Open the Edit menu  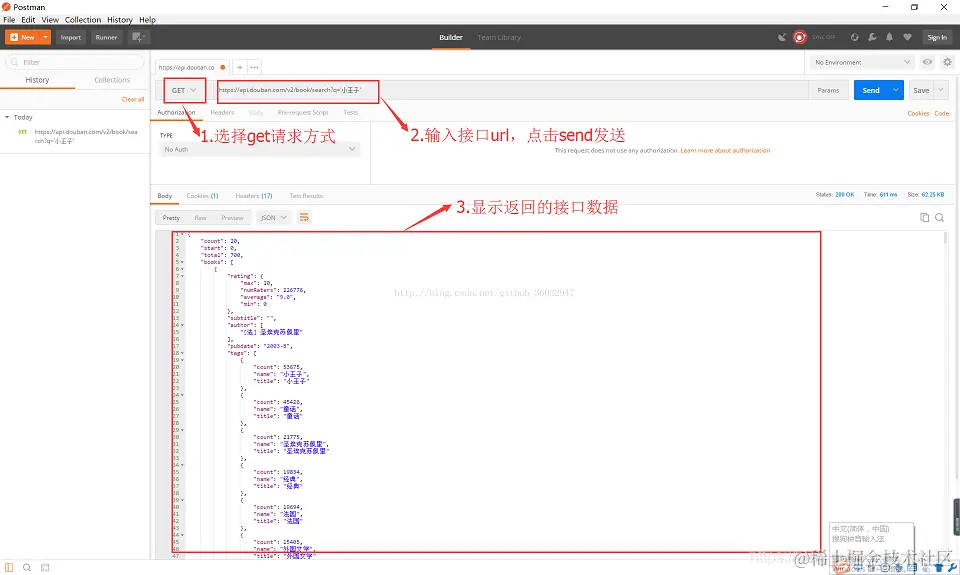point(28,20)
